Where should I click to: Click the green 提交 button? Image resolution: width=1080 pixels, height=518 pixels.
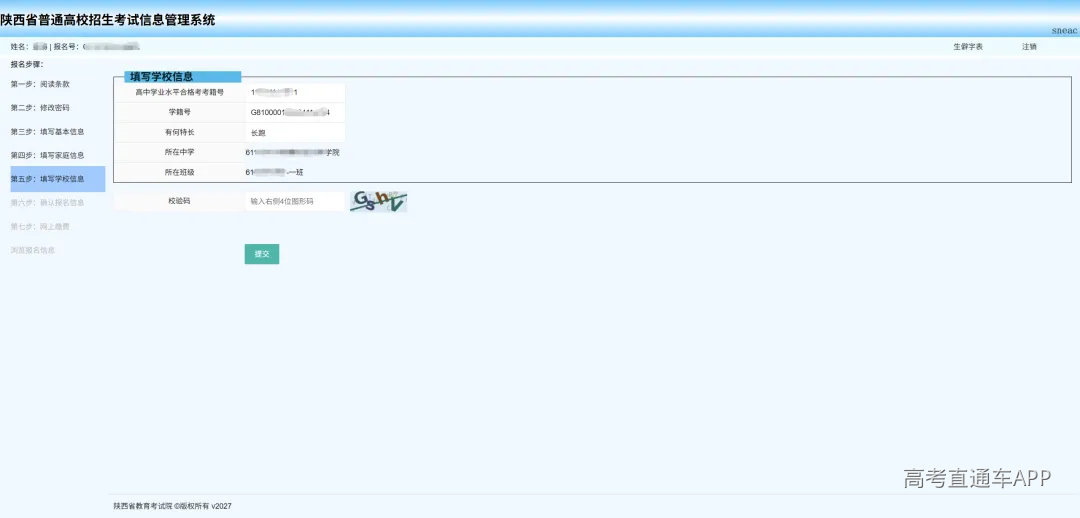(262, 254)
